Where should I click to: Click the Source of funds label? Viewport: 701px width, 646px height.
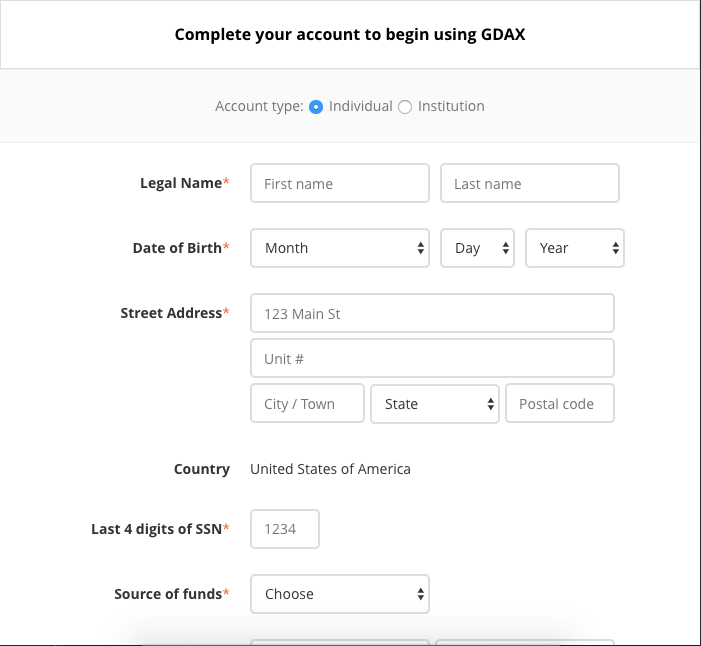(168, 594)
